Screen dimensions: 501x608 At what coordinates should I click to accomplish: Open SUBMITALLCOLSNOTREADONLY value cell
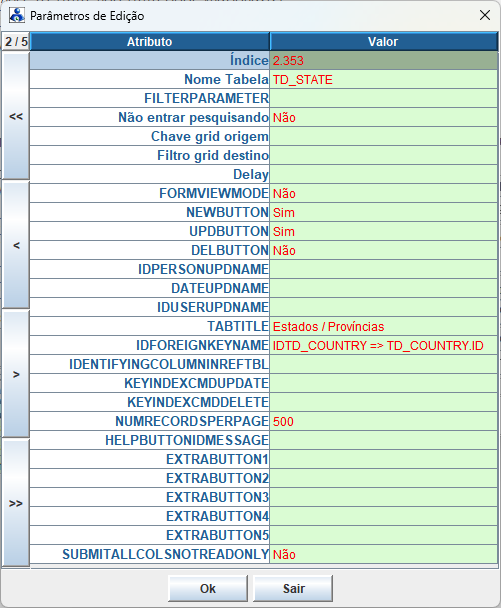coord(384,554)
